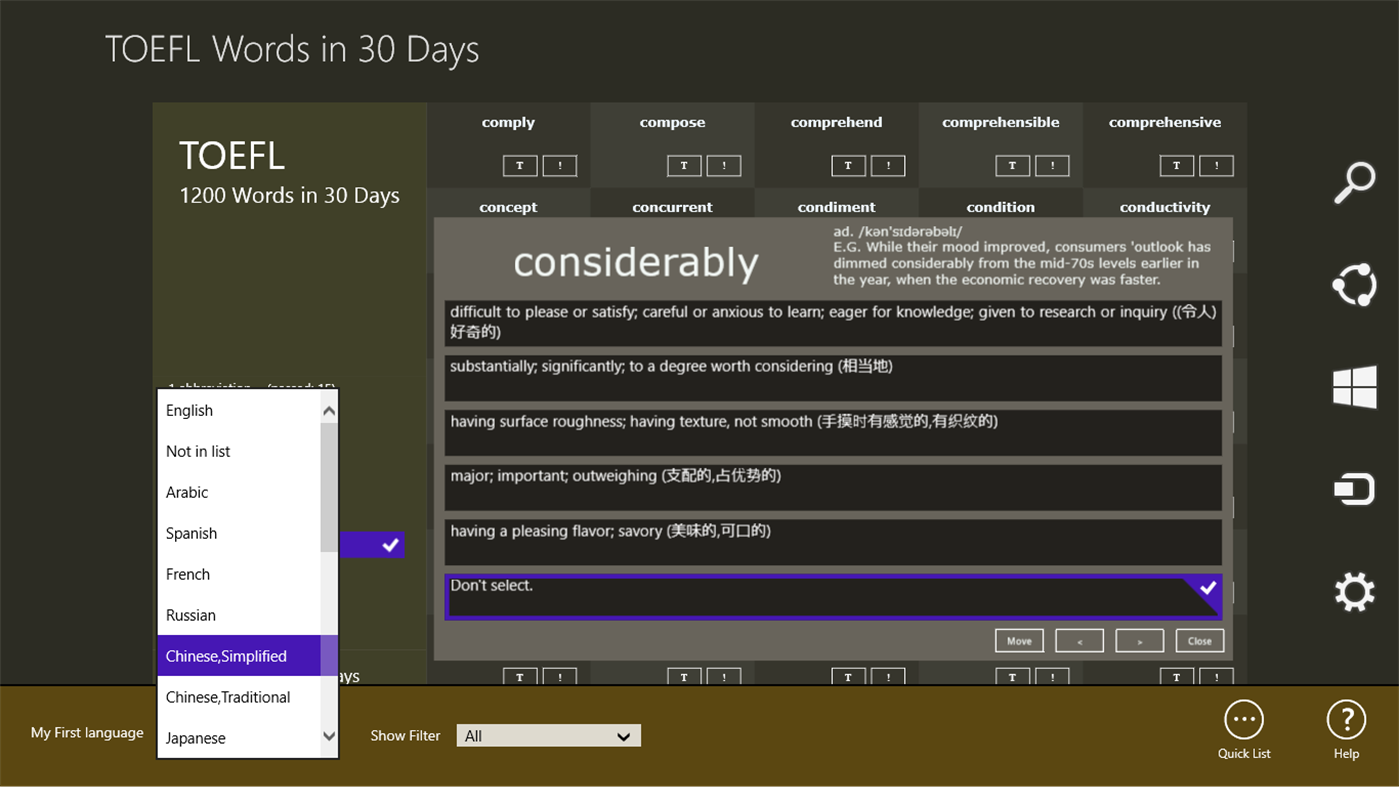
Task: Open the Settings charm
Action: pyautogui.click(x=1355, y=591)
